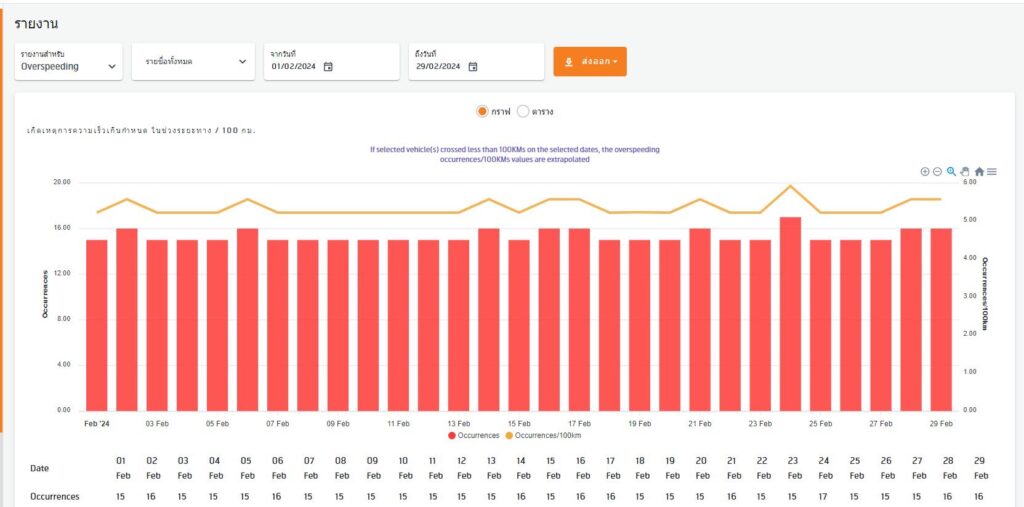1024x507 pixels.
Task: Activate the hand panning tool
Action: [x=965, y=172]
